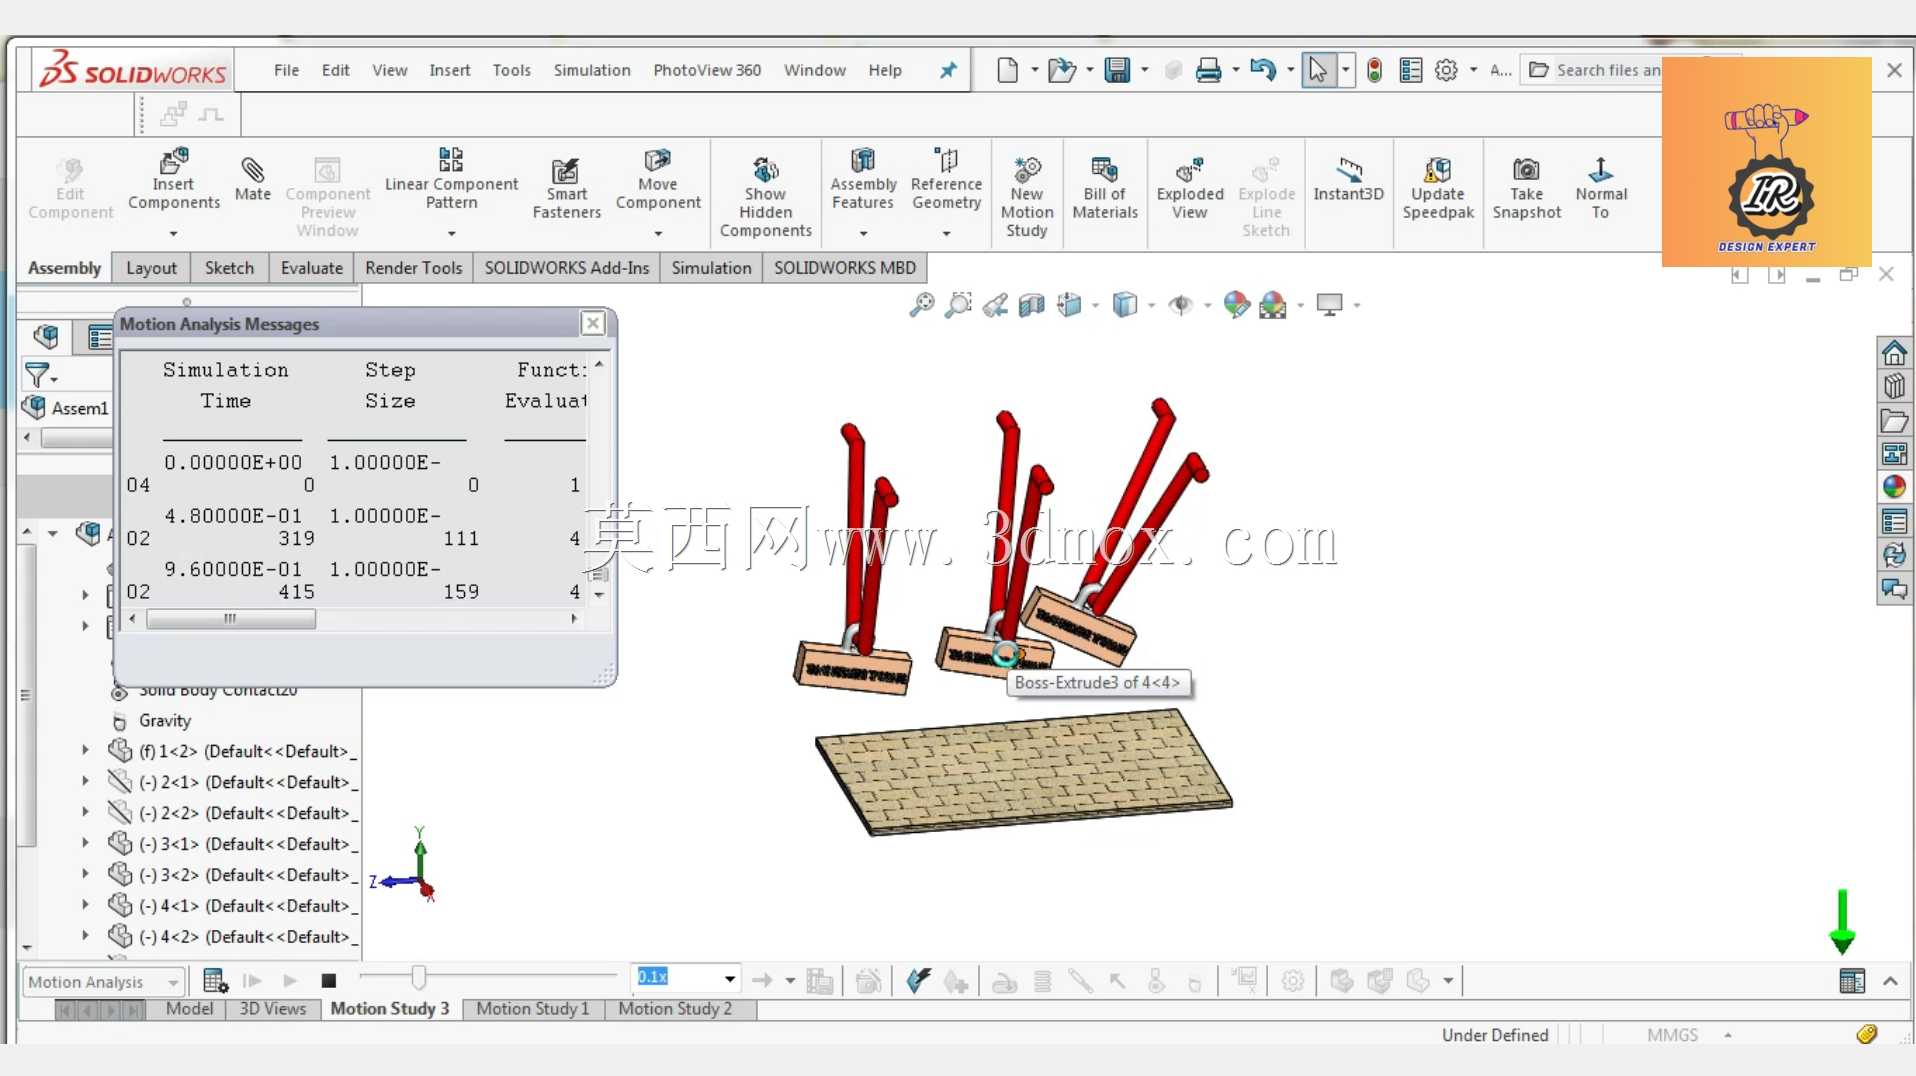Select the Mate tool

click(252, 180)
